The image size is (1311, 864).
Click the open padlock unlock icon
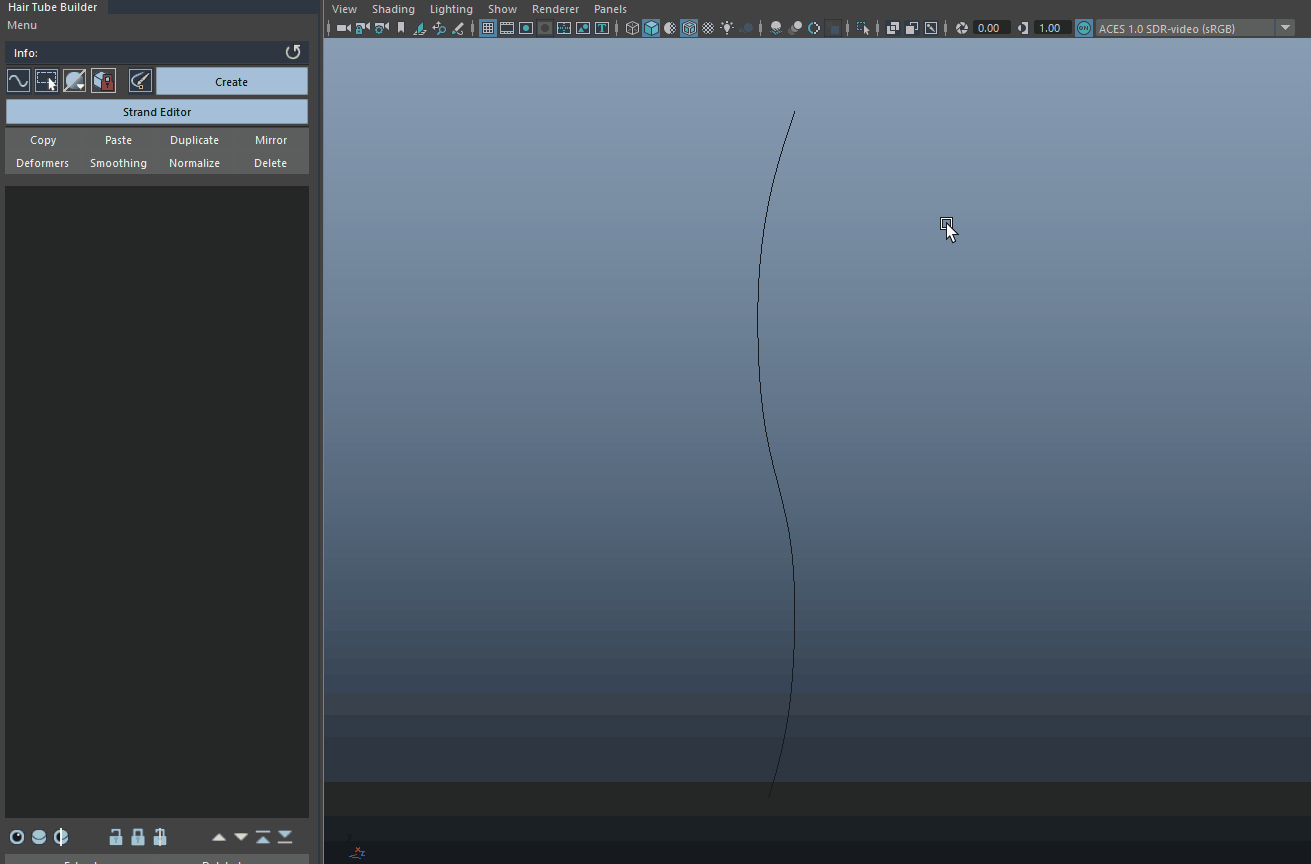coord(116,837)
